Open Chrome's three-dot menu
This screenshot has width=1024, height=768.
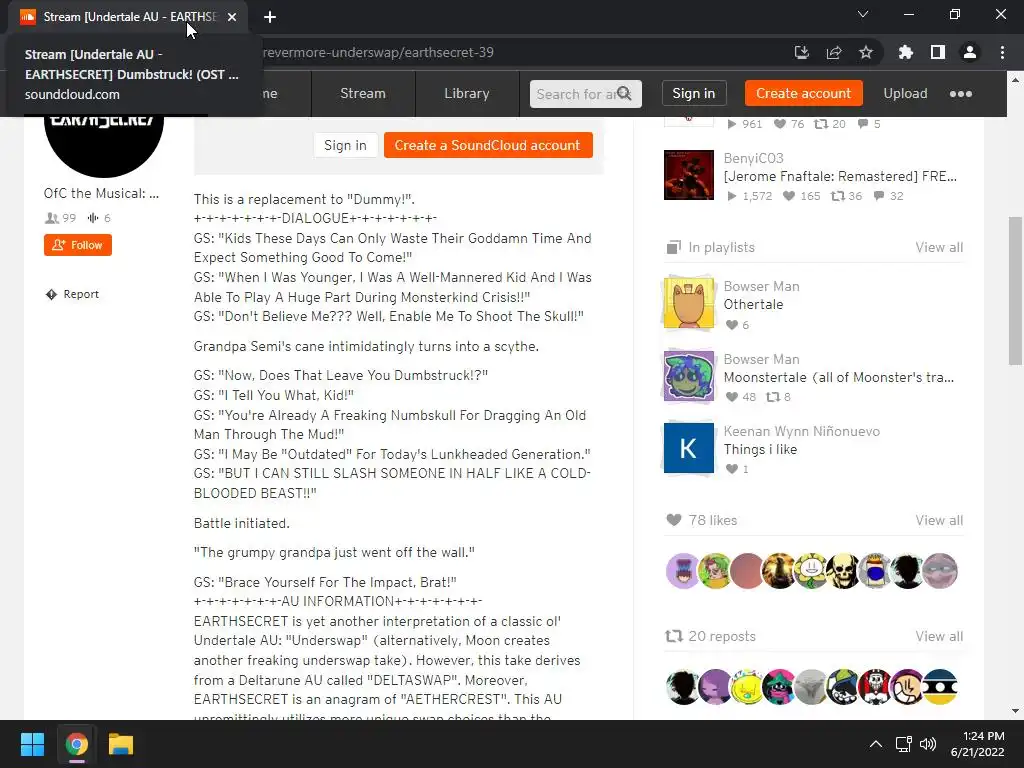[x=1002, y=52]
